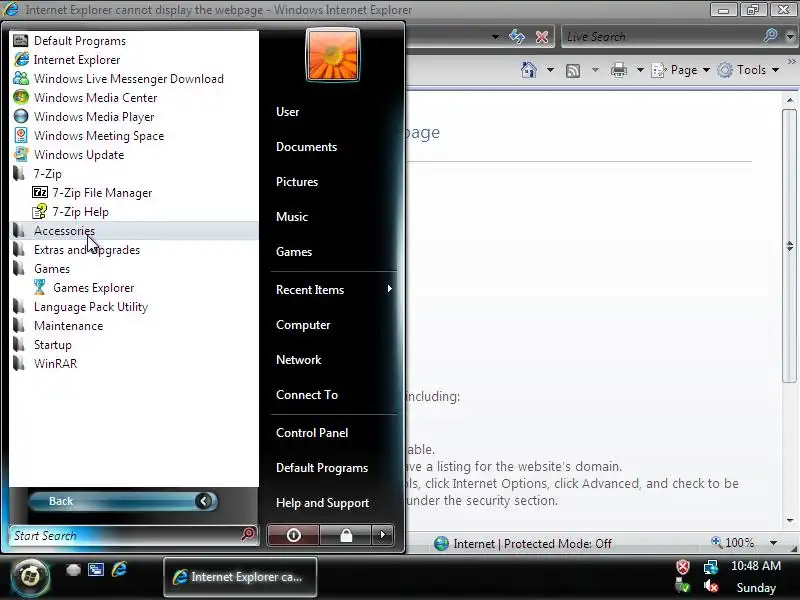Click the red Stop icon in IE
800x600 pixels.
tap(542, 37)
